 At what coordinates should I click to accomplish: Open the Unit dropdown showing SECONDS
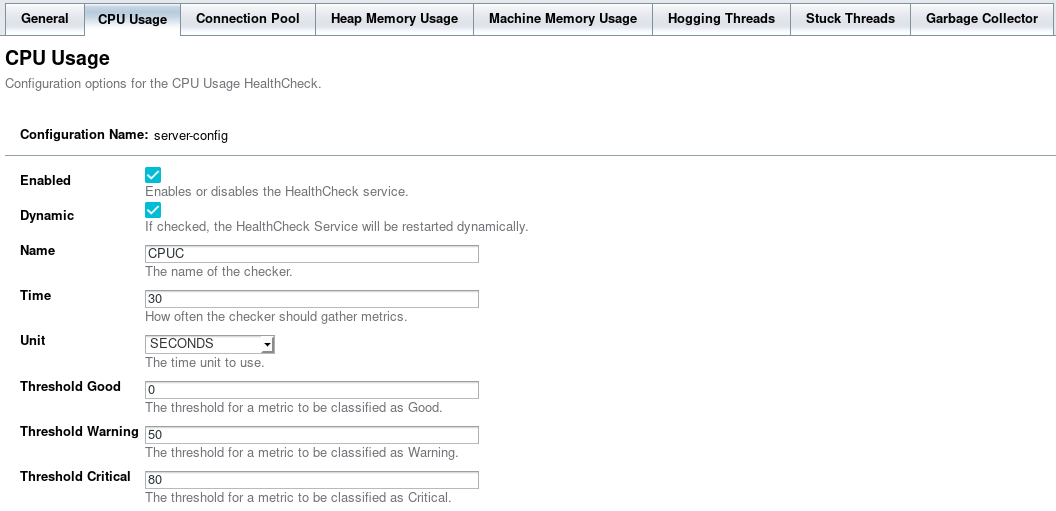(x=209, y=344)
